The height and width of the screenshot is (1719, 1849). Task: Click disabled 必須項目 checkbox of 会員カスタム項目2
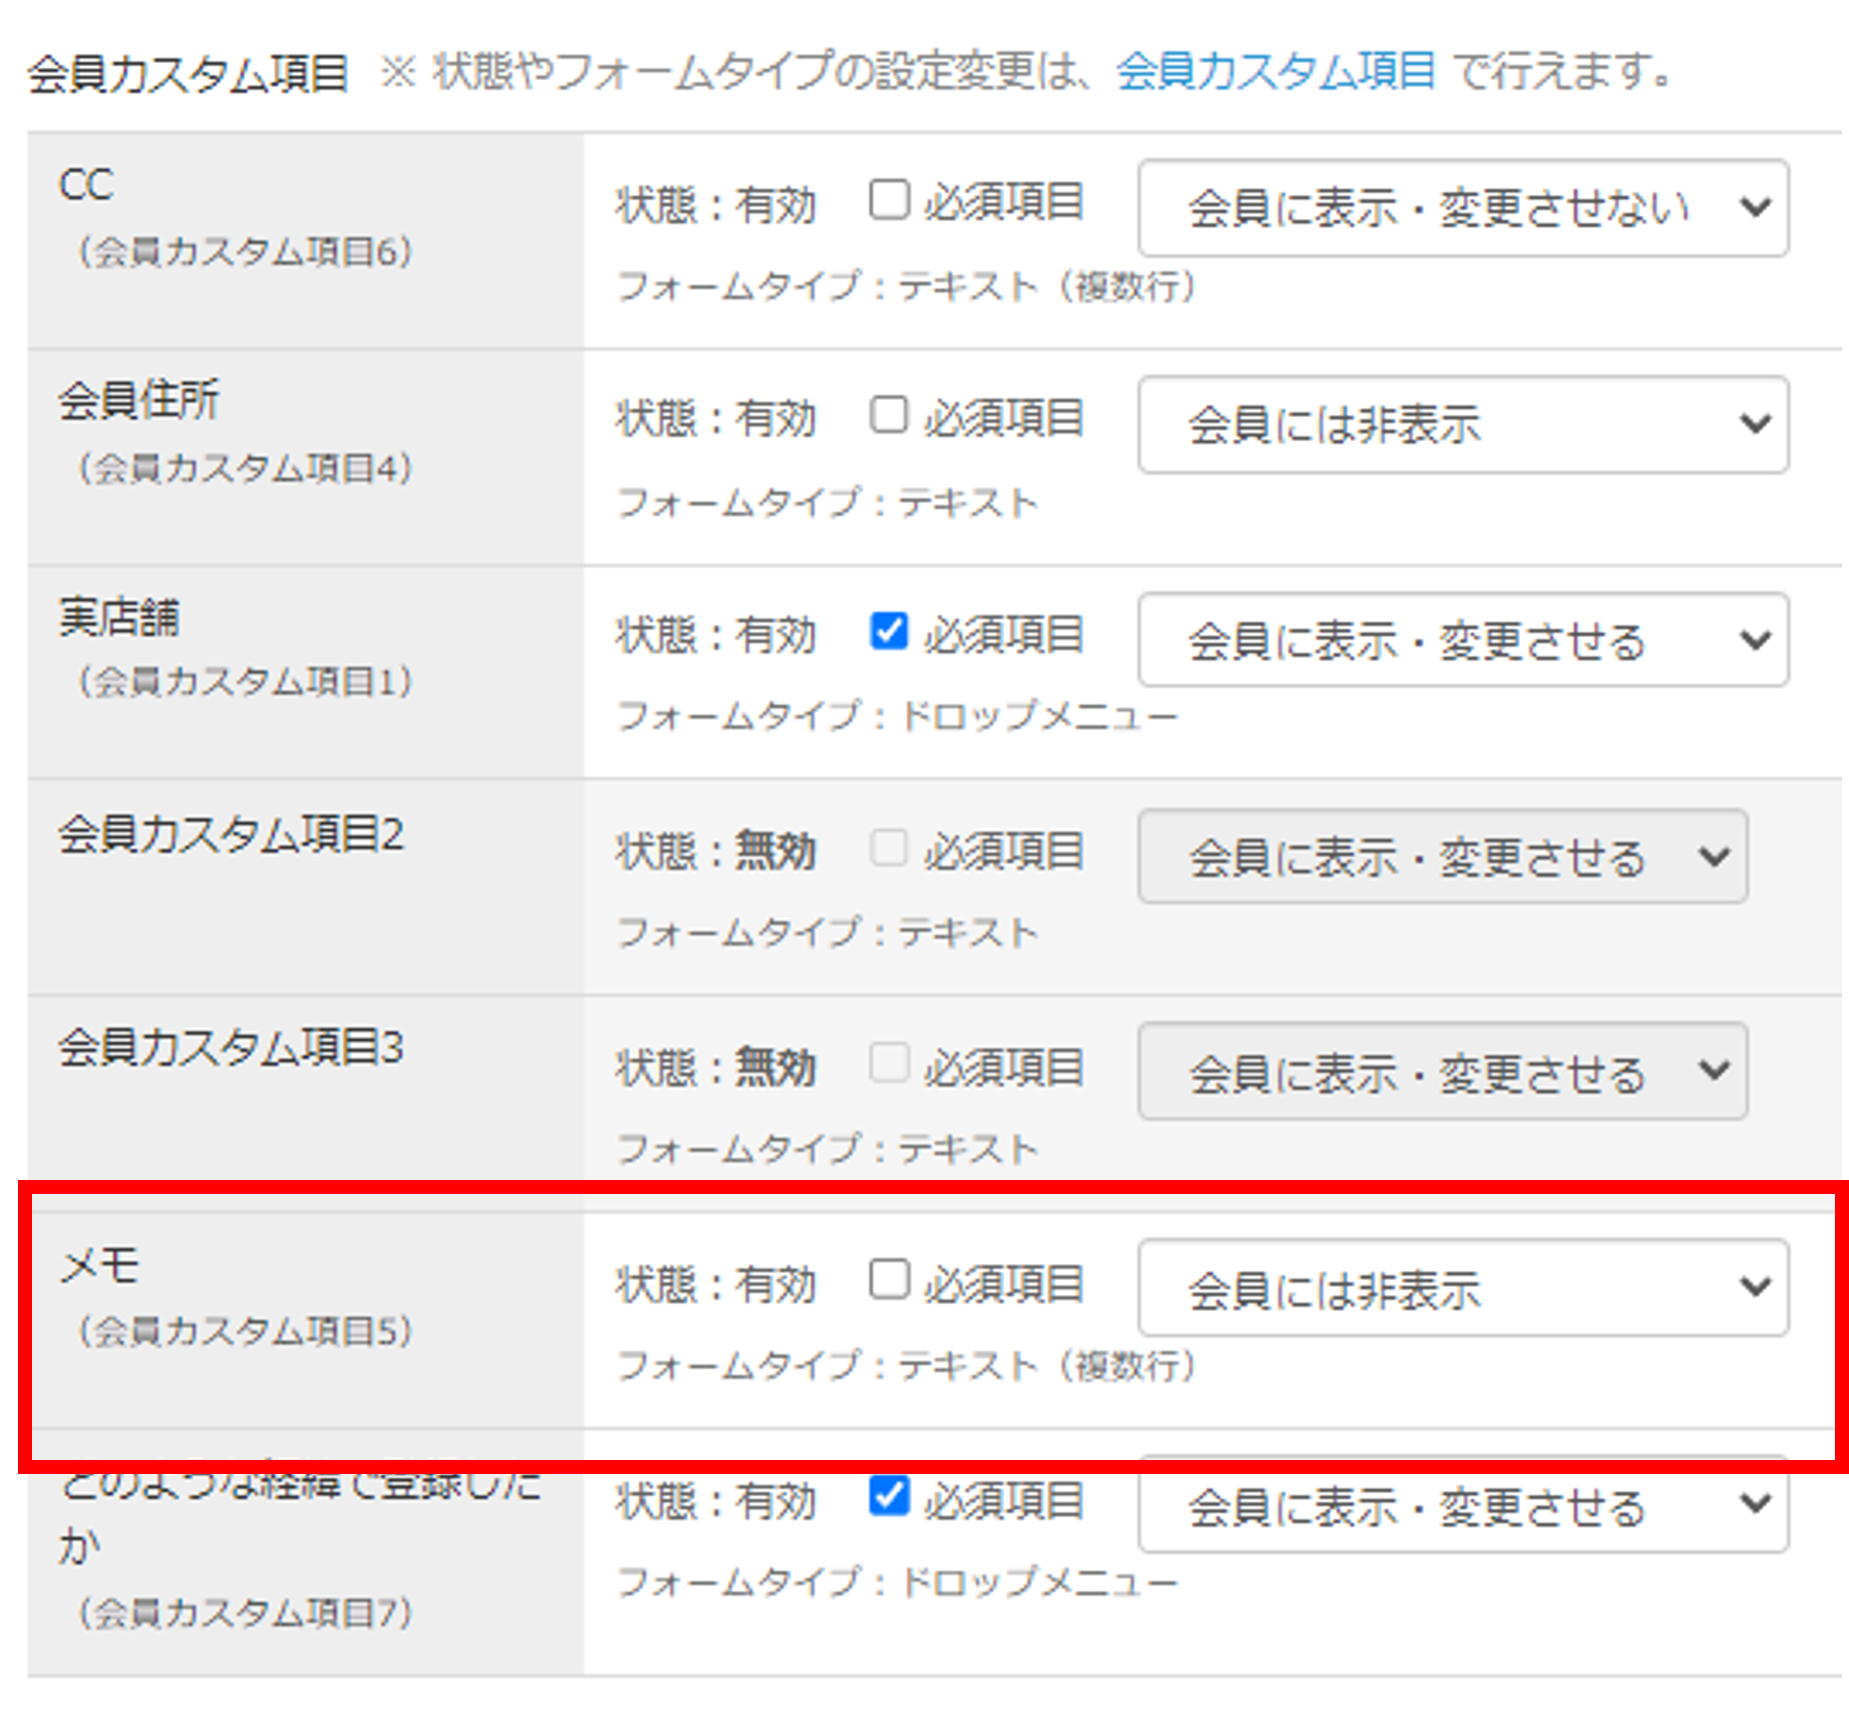click(888, 849)
